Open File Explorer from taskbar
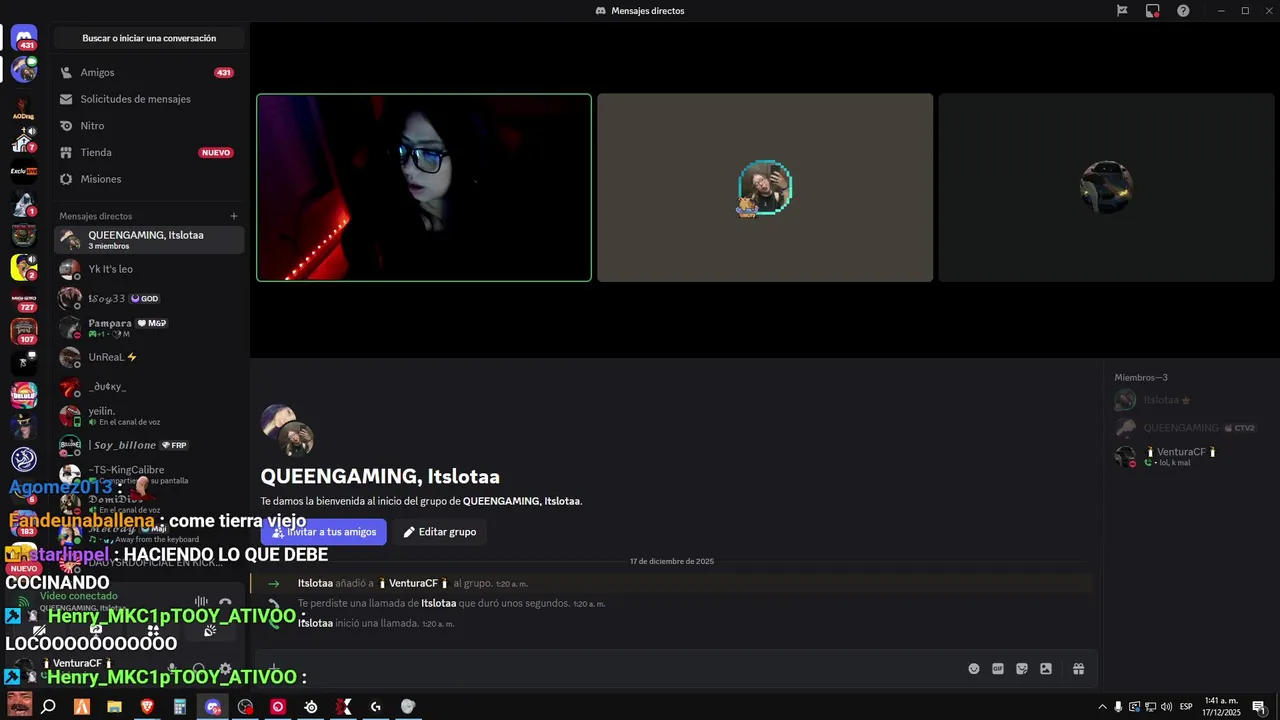 (114, 707)
